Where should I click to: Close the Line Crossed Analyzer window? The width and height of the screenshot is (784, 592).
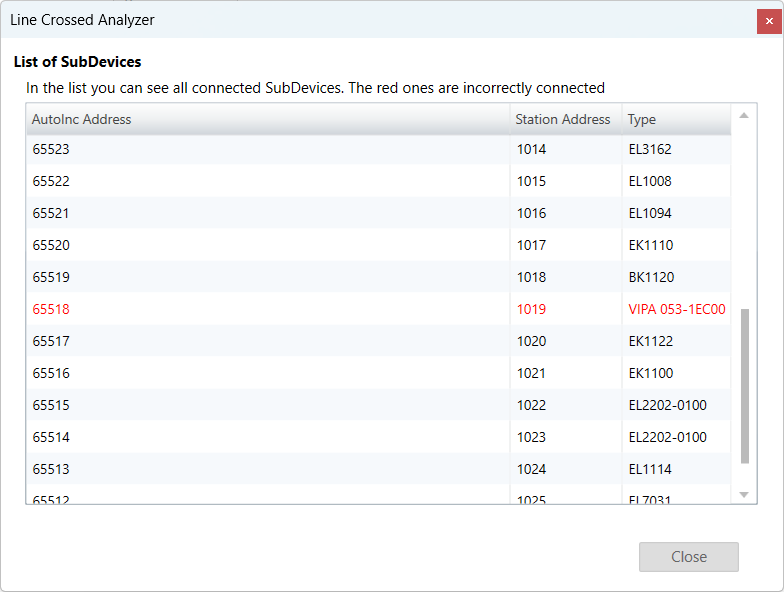pos(769,20)
